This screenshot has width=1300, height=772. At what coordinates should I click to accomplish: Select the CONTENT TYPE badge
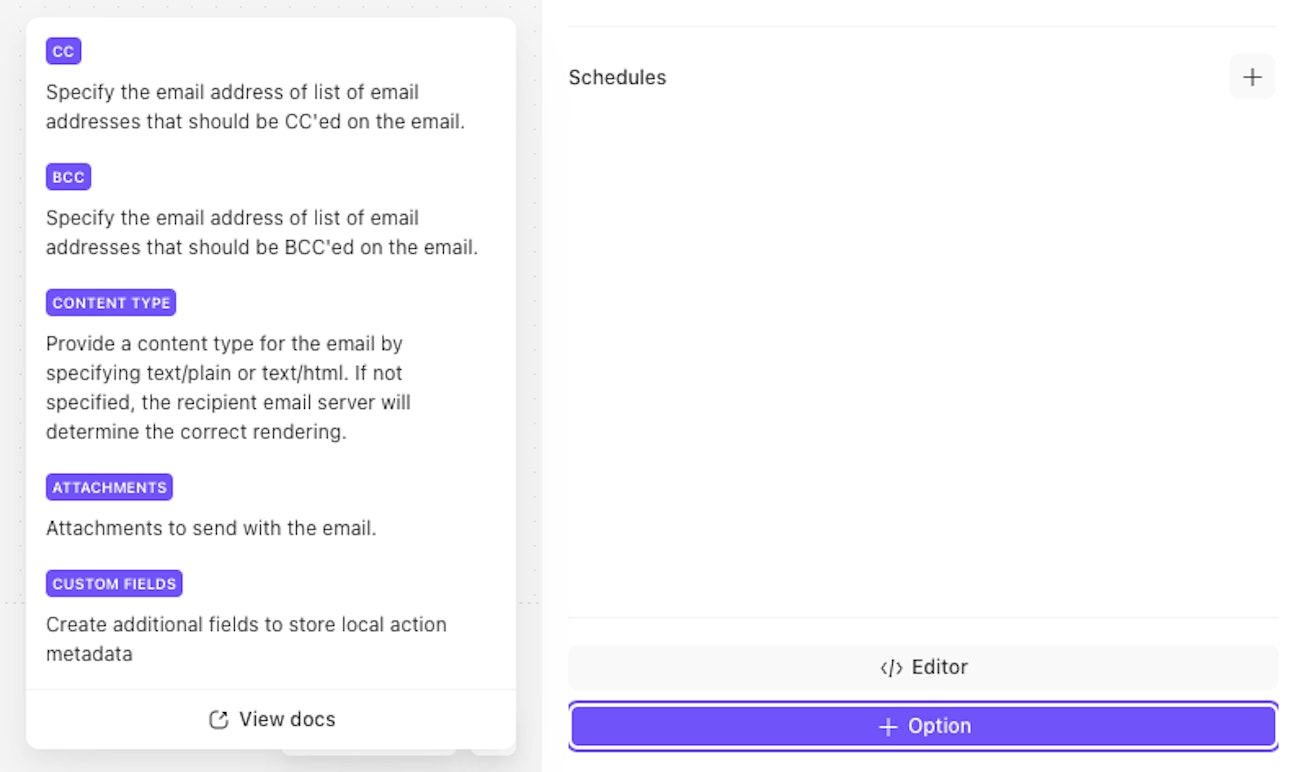pyautogui.click(x=111, y=303)
